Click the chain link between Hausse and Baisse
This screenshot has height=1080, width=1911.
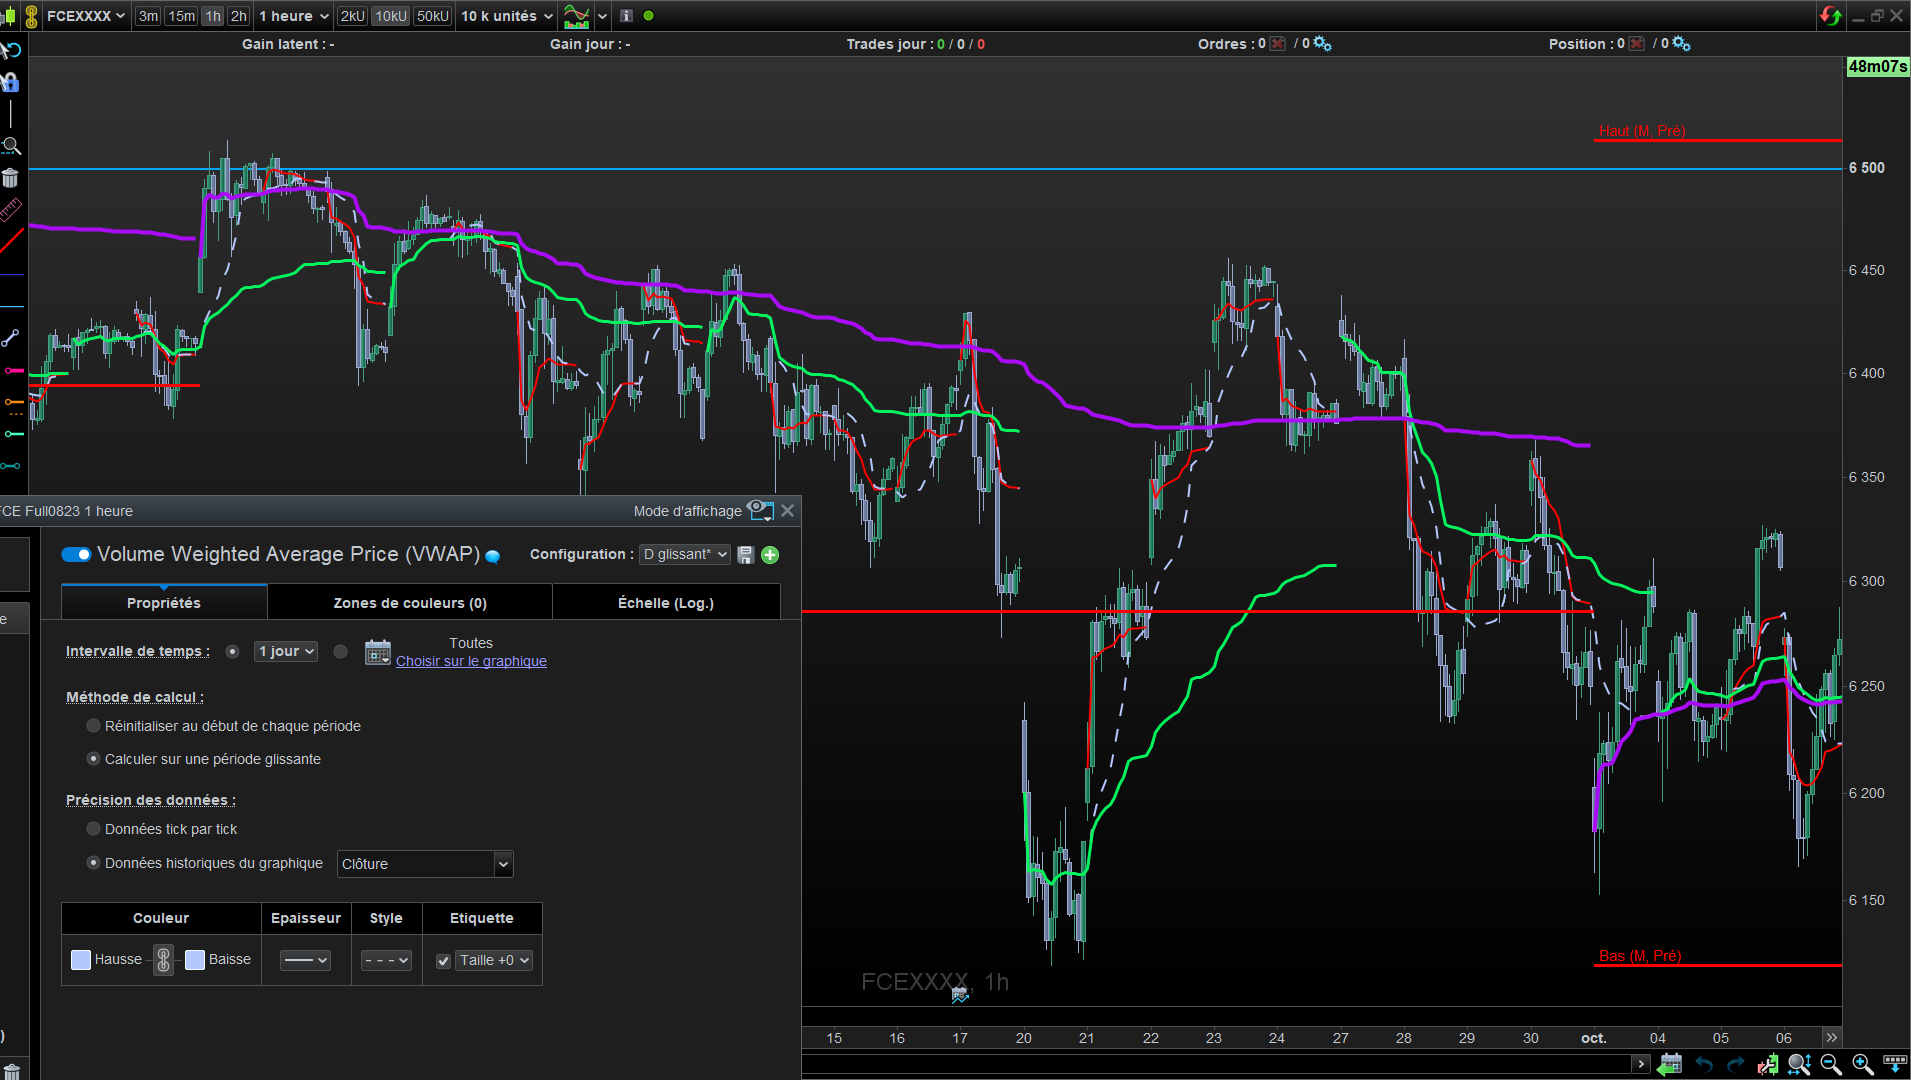click(x=164, y=960)
